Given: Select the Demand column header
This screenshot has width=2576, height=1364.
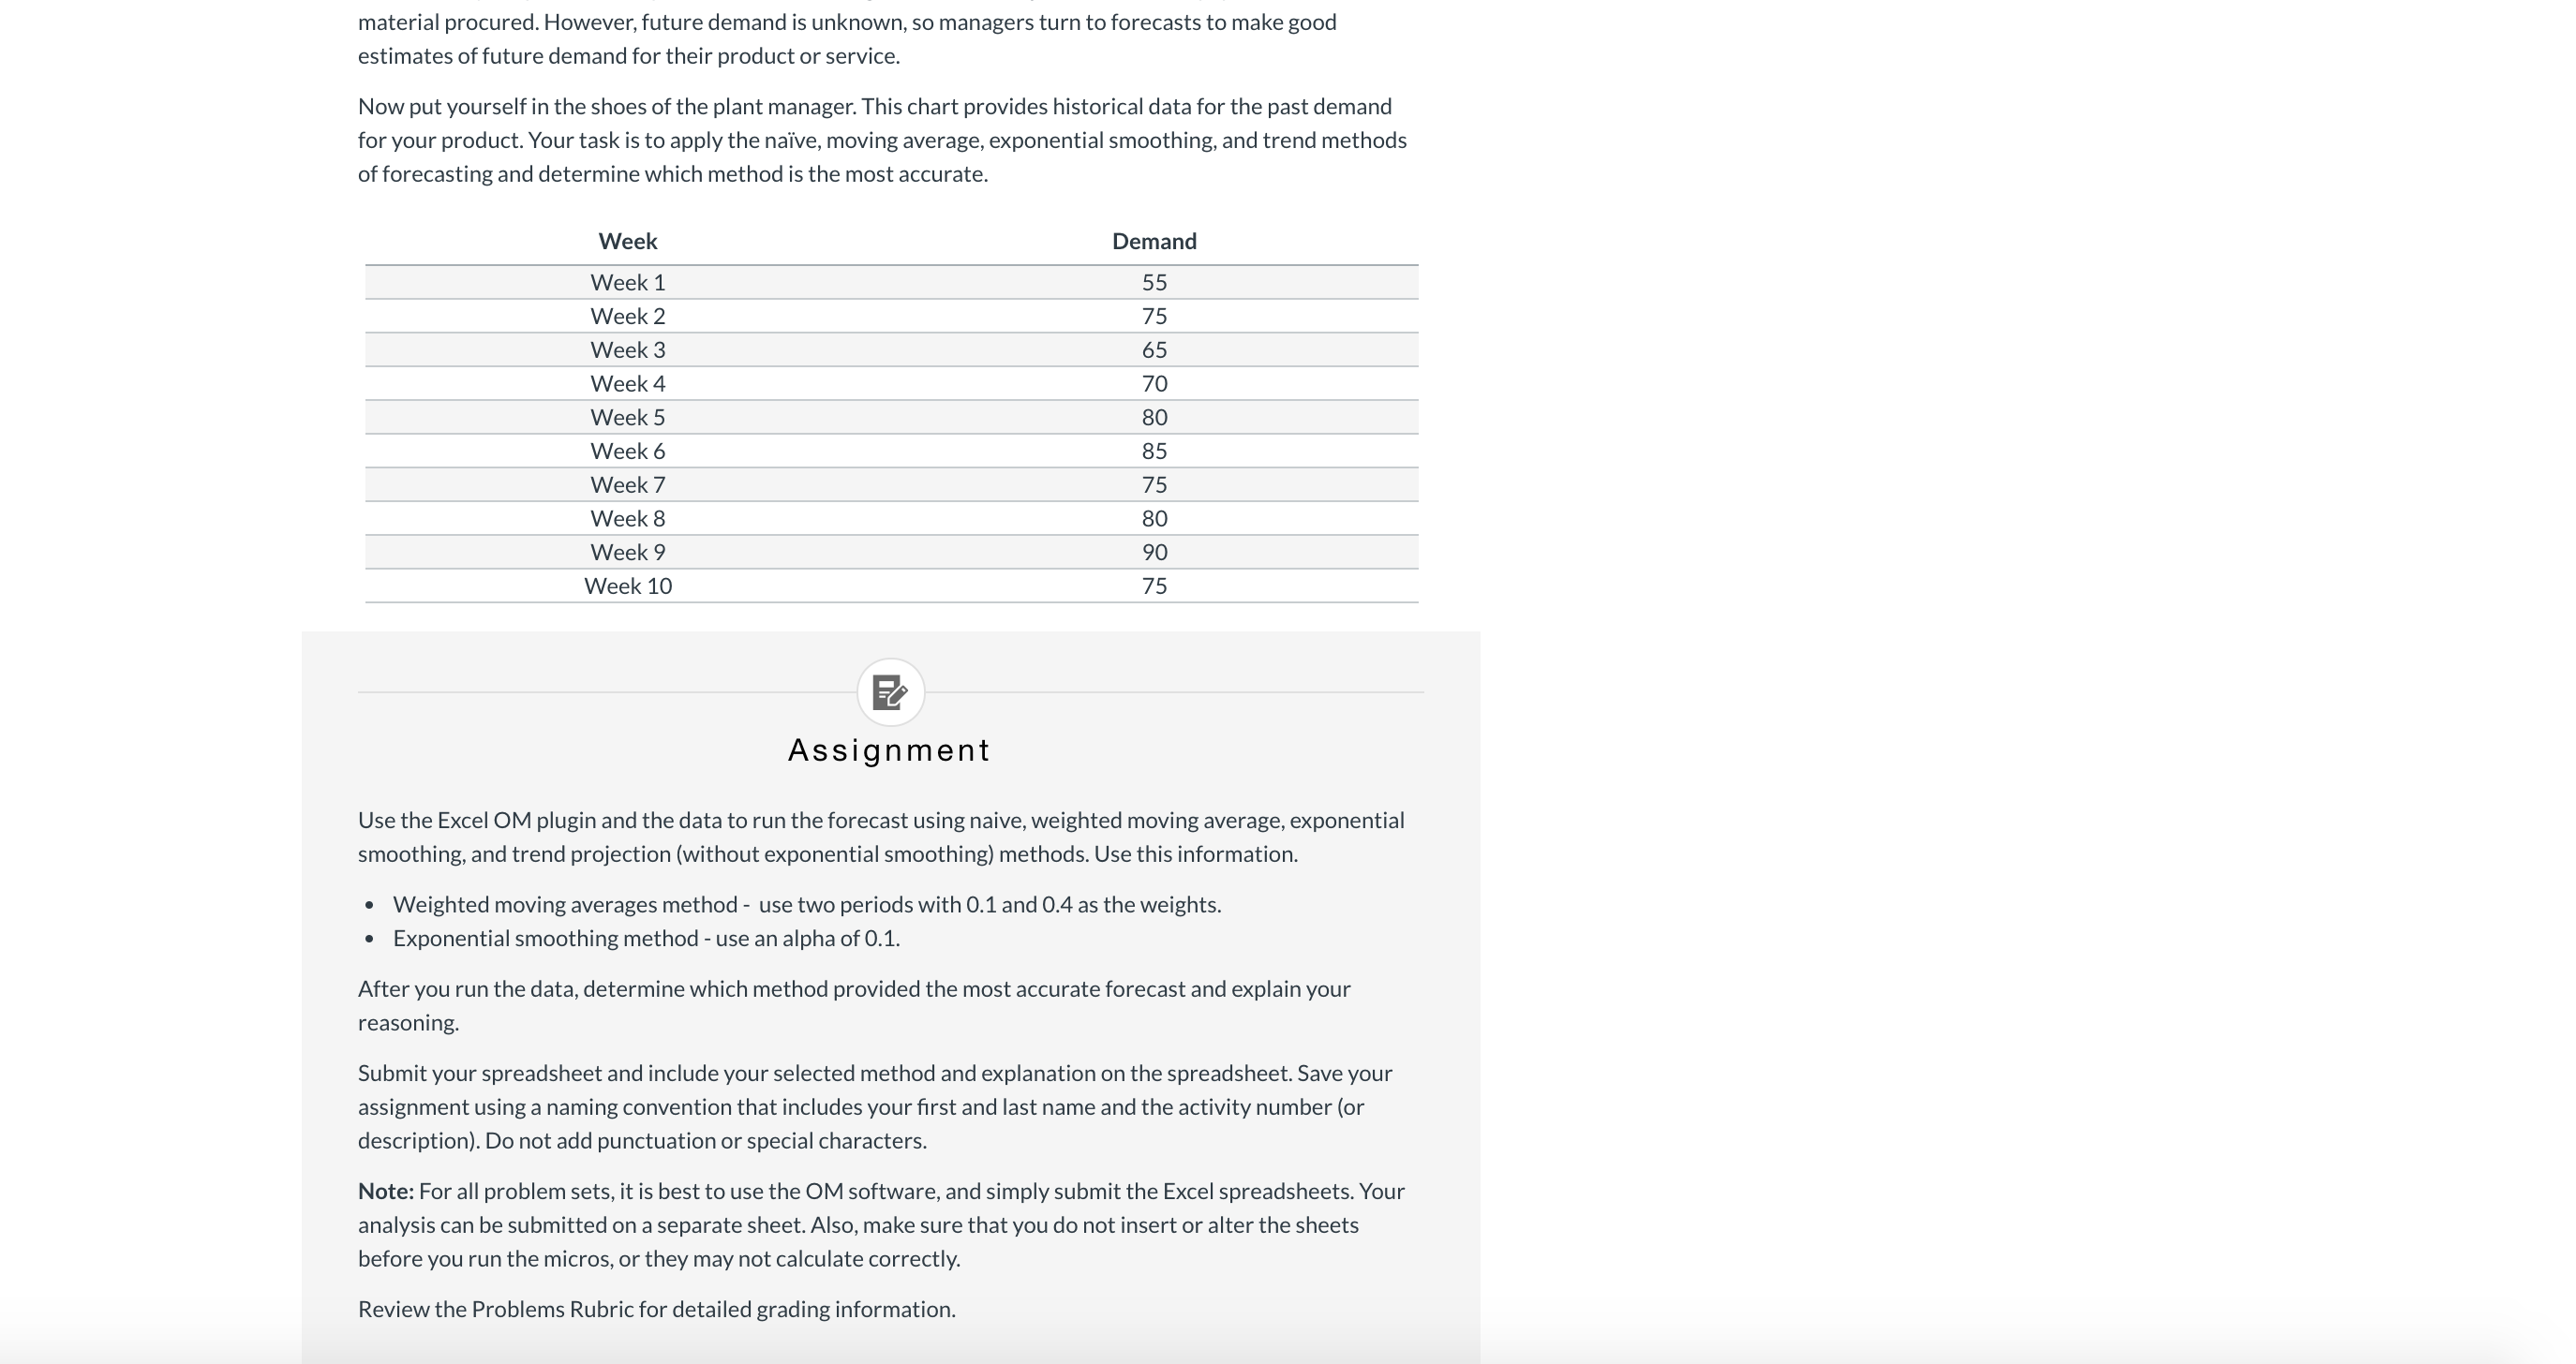Looking at the screenshot, I should 1154,241.
